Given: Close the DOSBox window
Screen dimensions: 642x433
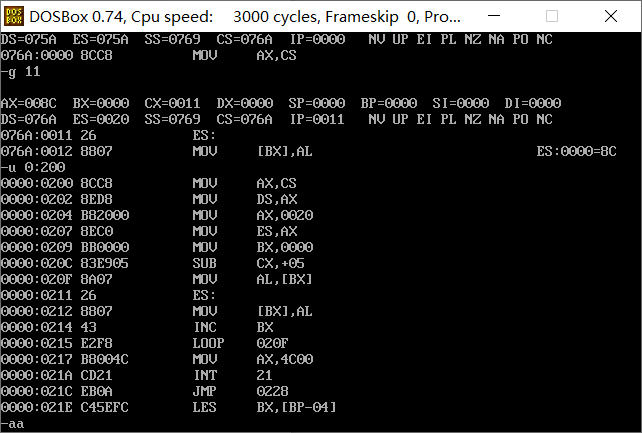Looking at the screenshot, I should (x=610, y=16).
